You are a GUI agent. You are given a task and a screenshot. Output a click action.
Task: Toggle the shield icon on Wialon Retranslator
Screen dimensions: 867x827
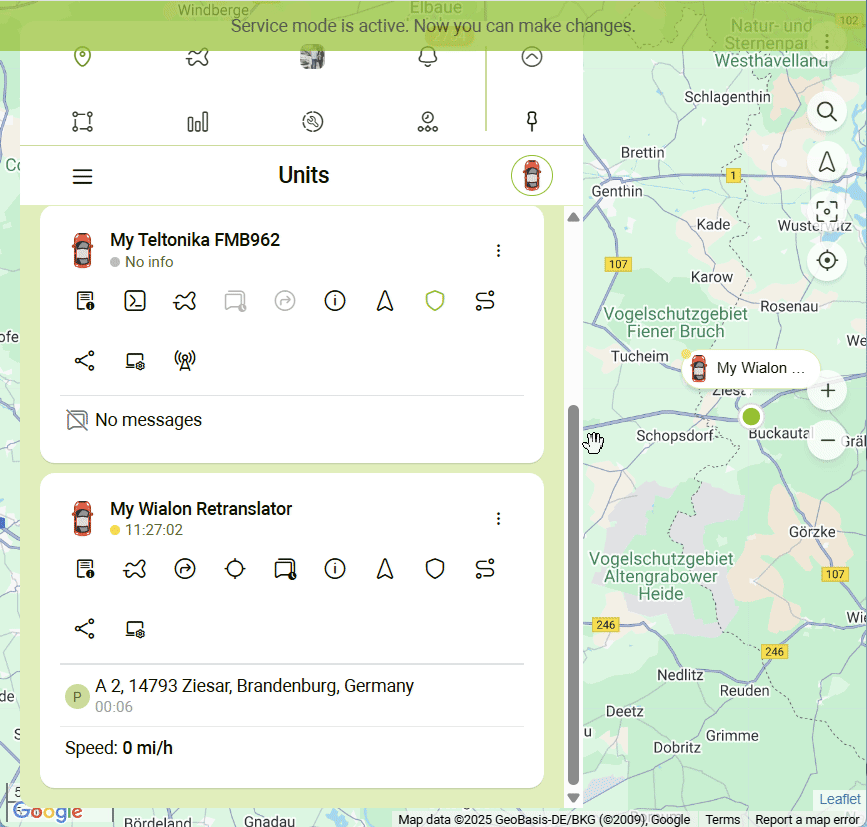coord(435,569)
